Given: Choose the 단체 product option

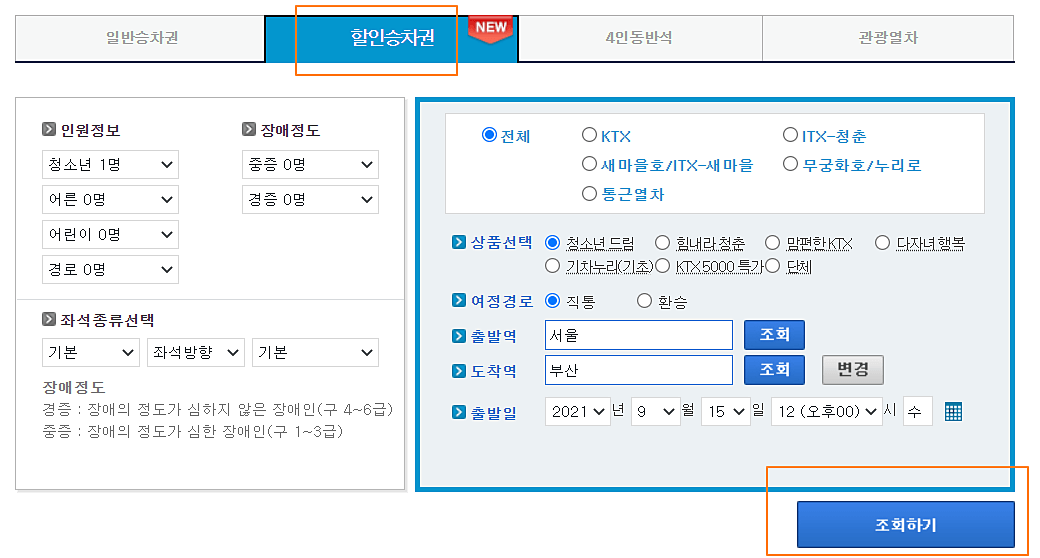Looking at the screenshot, I should click(772, 266).
